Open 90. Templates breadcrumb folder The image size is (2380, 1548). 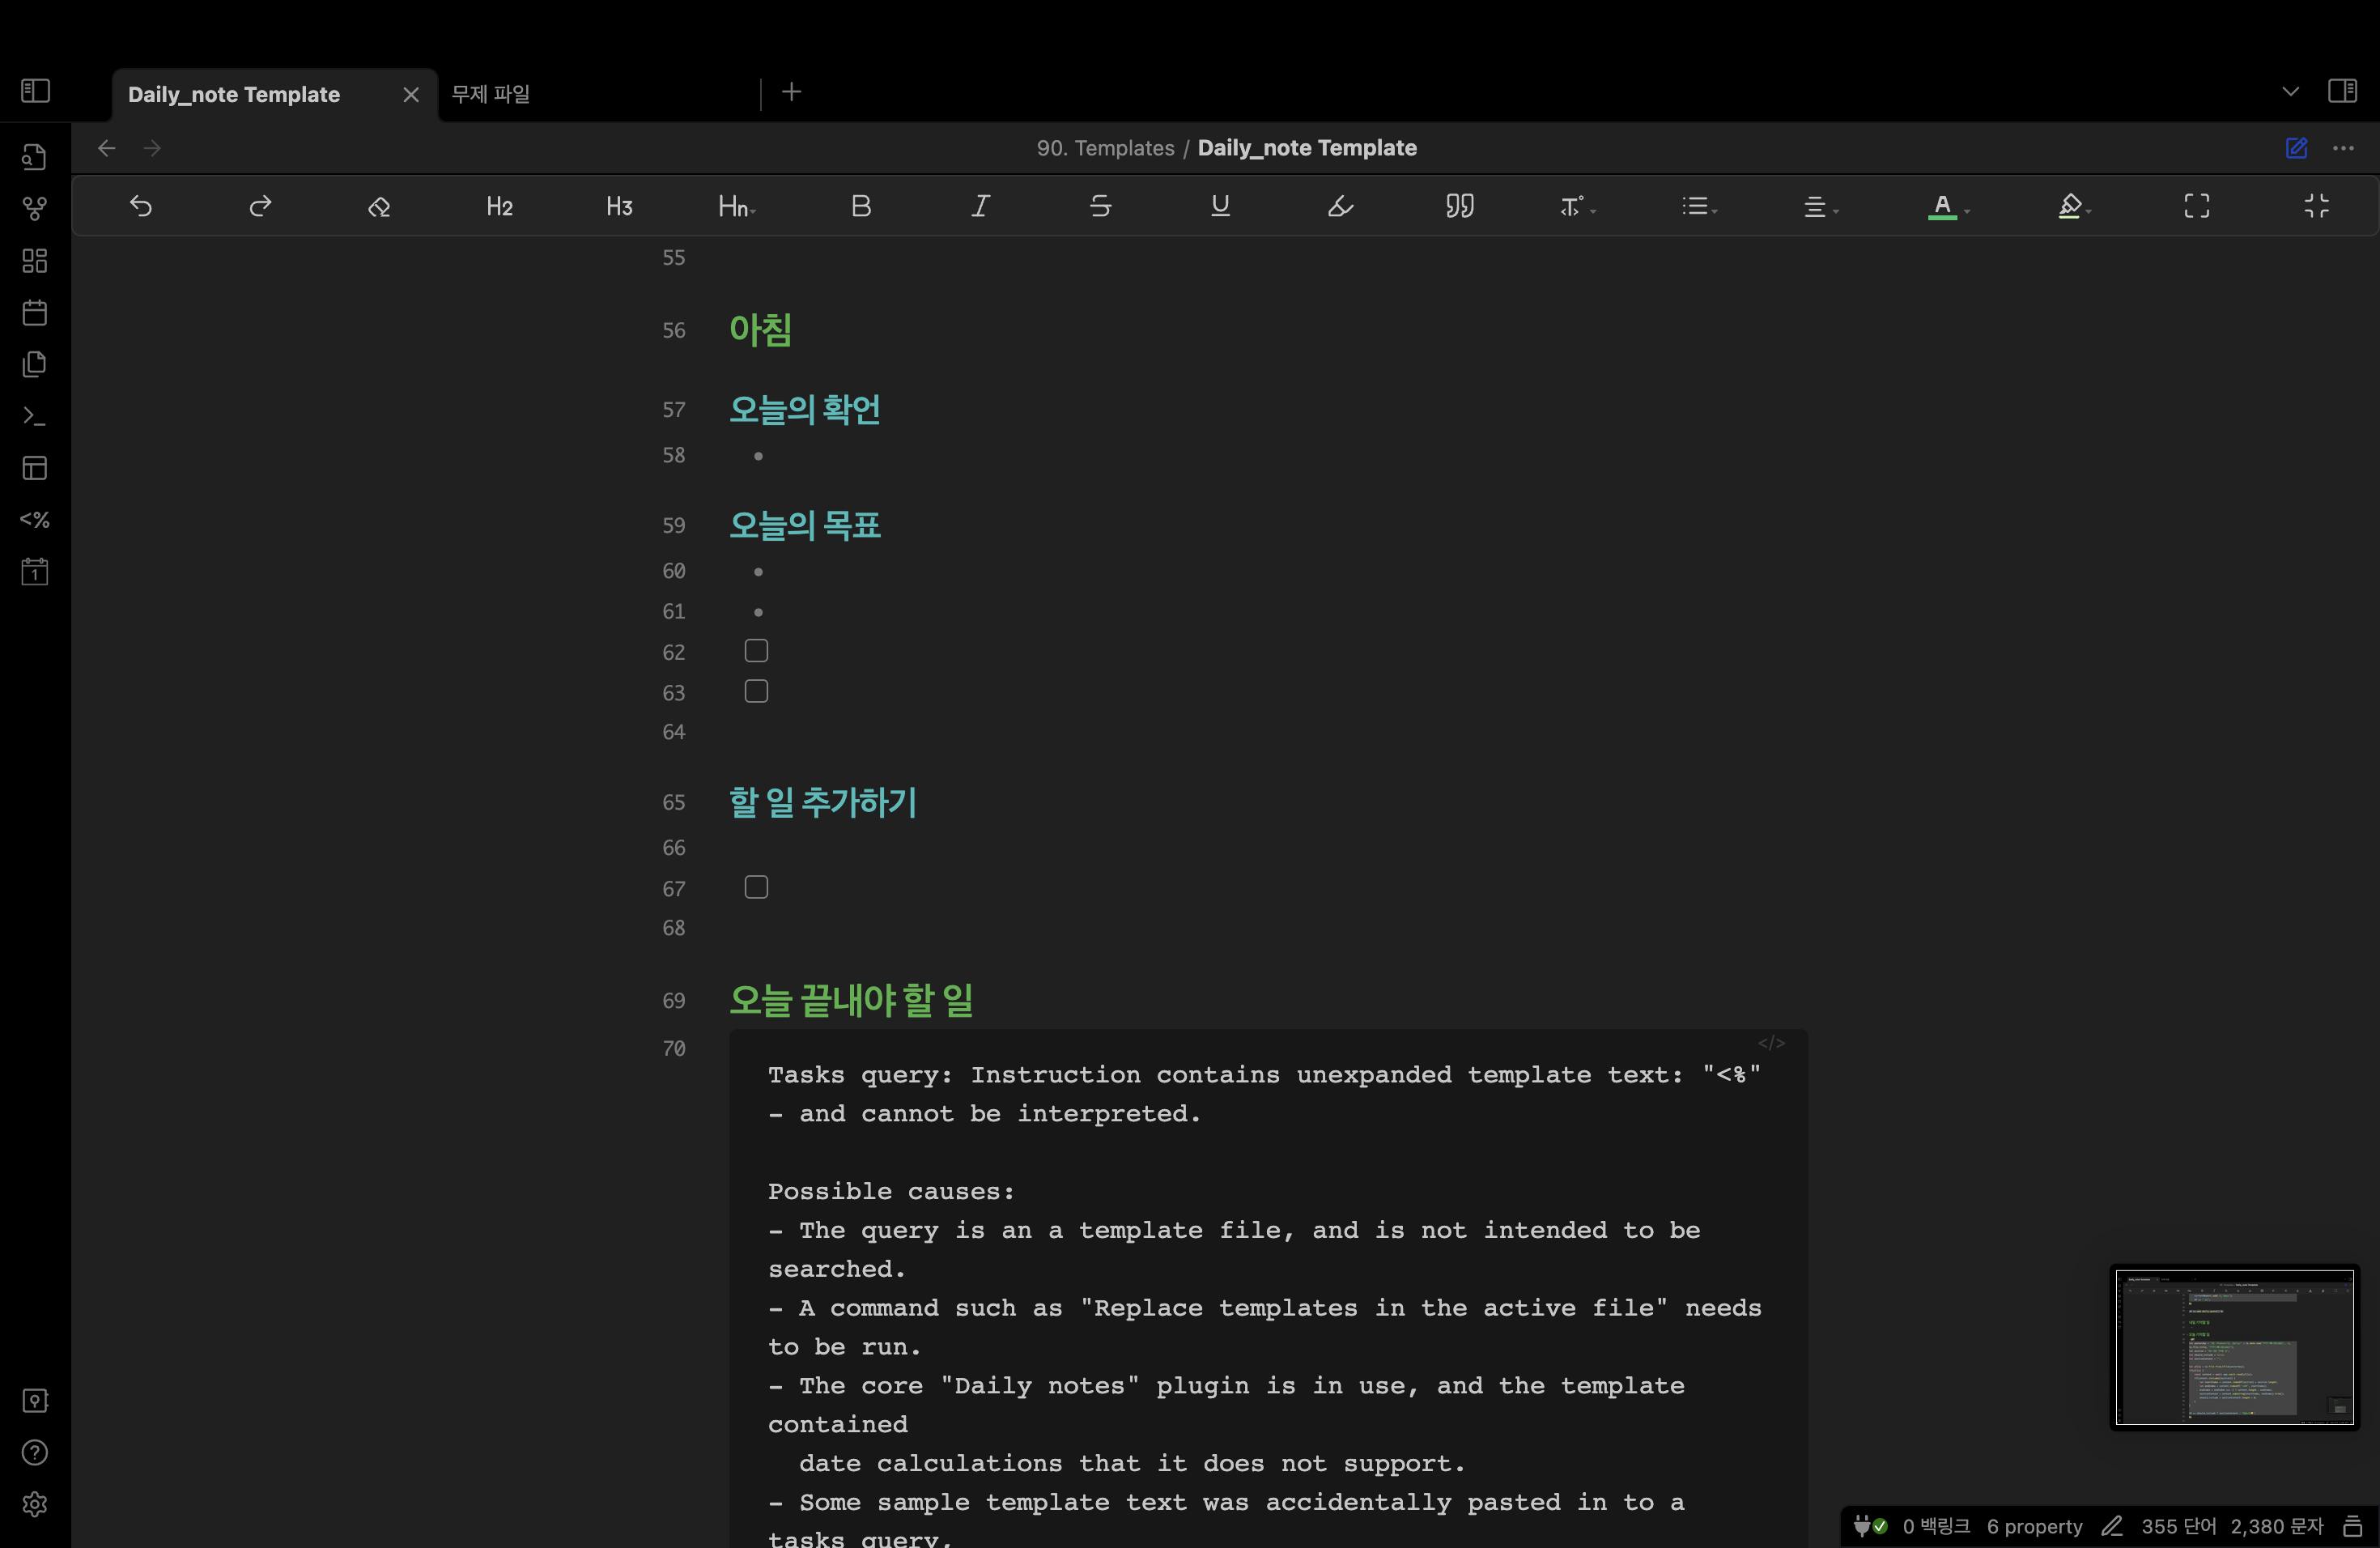pyautogui.click(x=1105, y=148)
